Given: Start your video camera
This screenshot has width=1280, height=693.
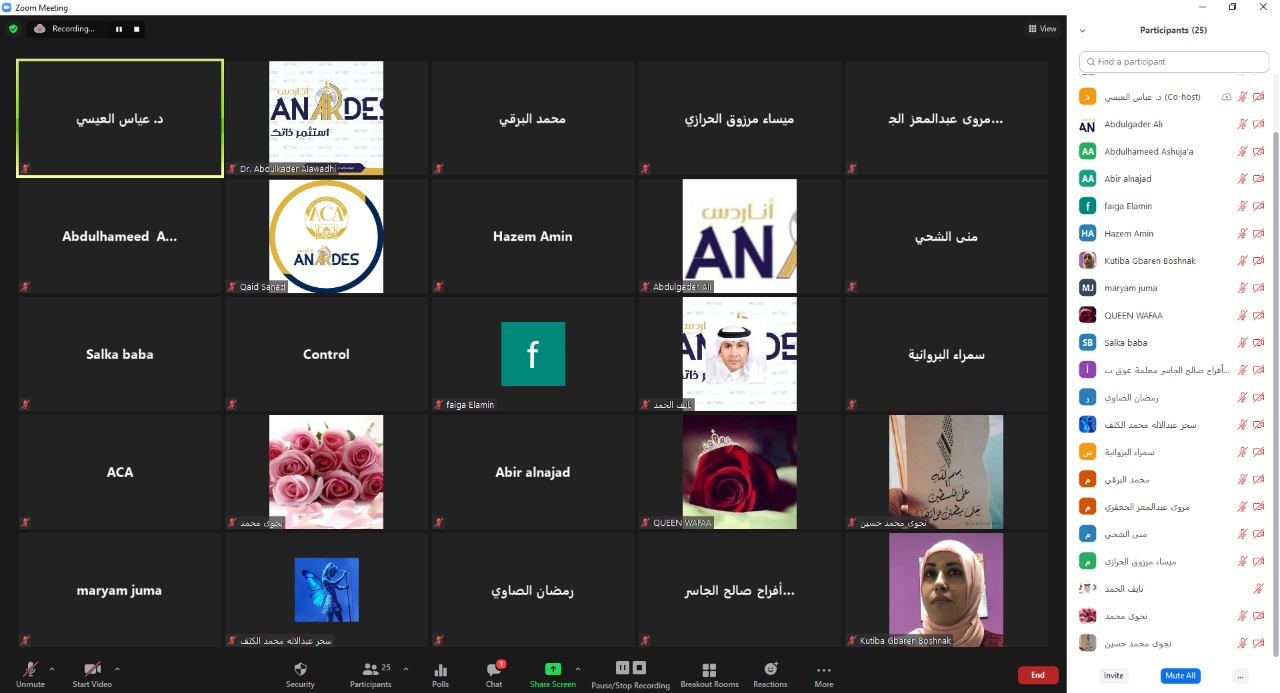Looking at the screenshot, I should 92,674.
